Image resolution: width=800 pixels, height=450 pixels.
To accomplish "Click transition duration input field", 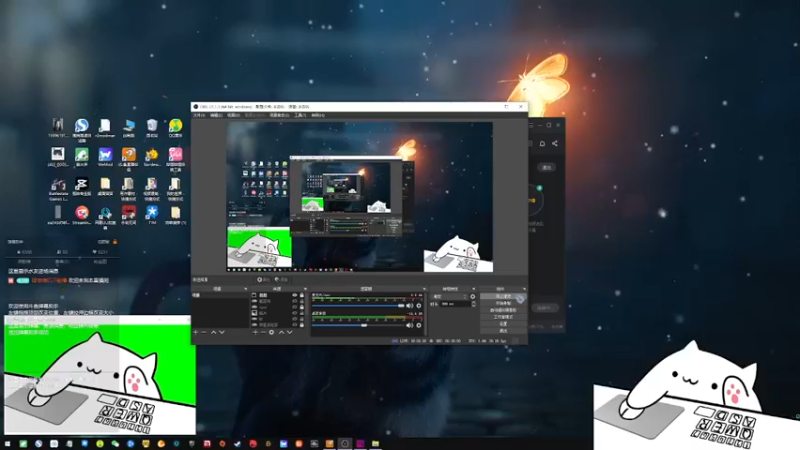I will 456,304.
